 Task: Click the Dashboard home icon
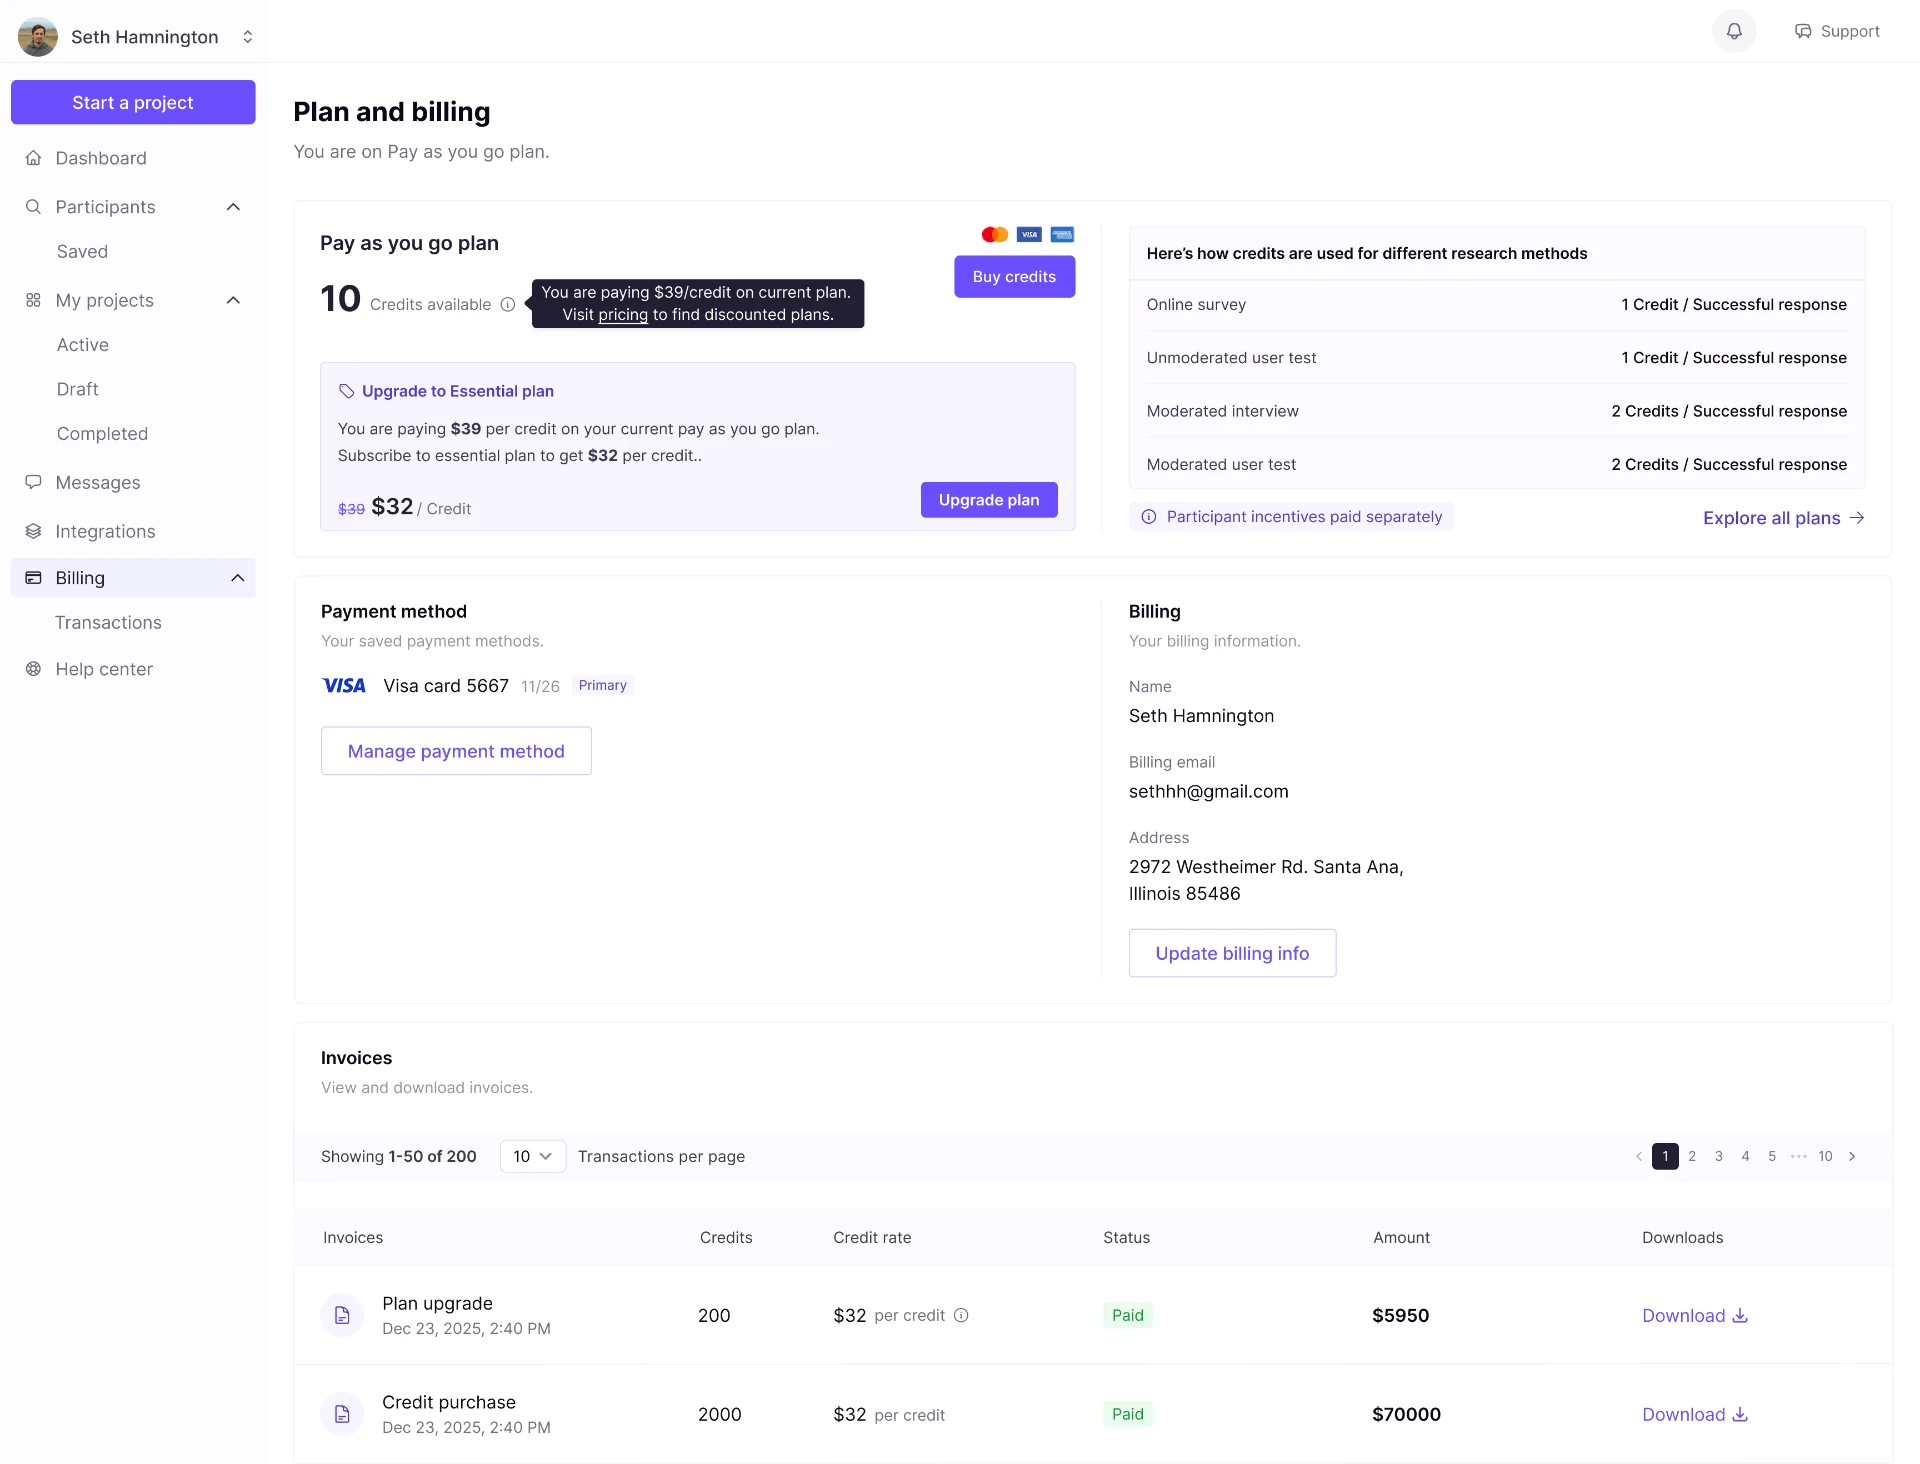[33, 158]
